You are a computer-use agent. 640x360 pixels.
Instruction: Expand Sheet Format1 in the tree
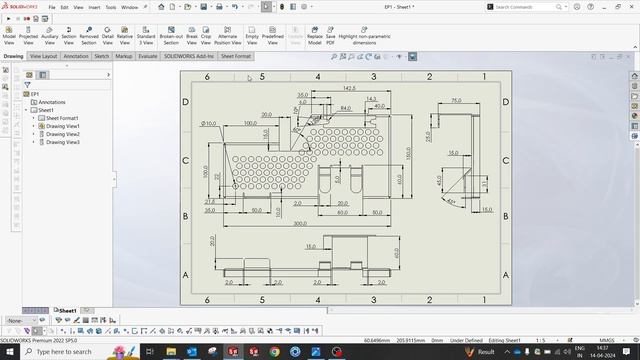pos(33,118)
